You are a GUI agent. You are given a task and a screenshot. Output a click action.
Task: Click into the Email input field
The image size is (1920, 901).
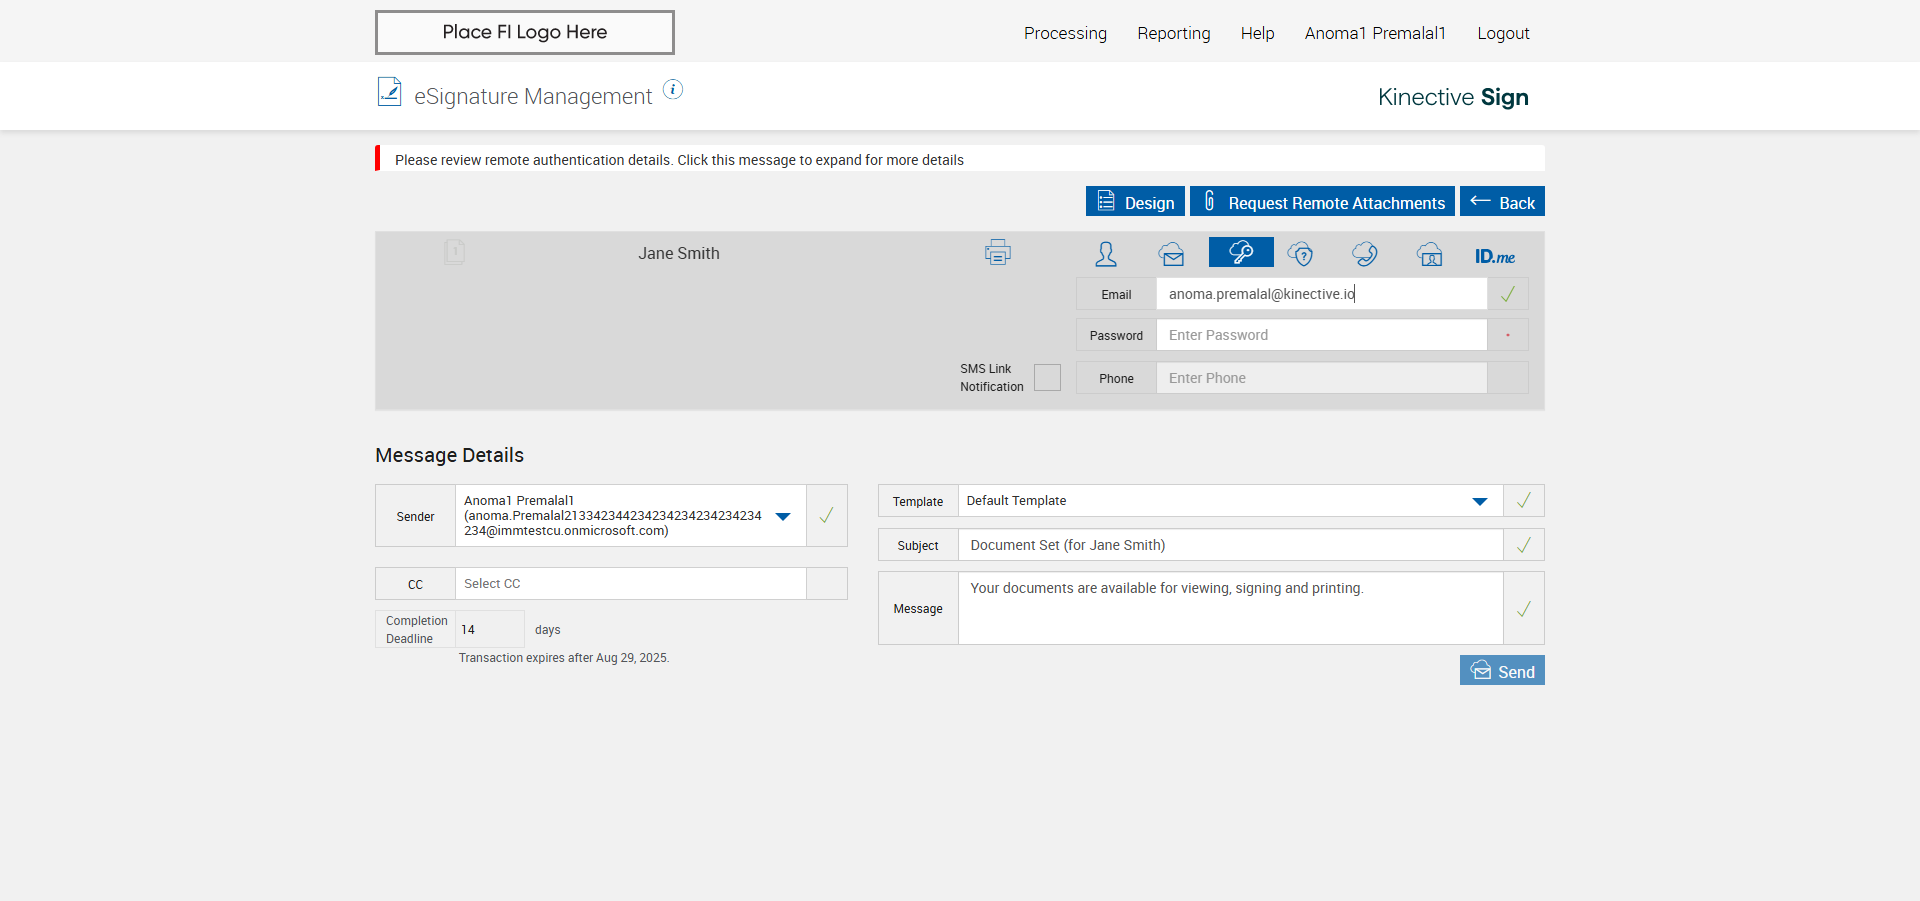[x=1322, y=294]
